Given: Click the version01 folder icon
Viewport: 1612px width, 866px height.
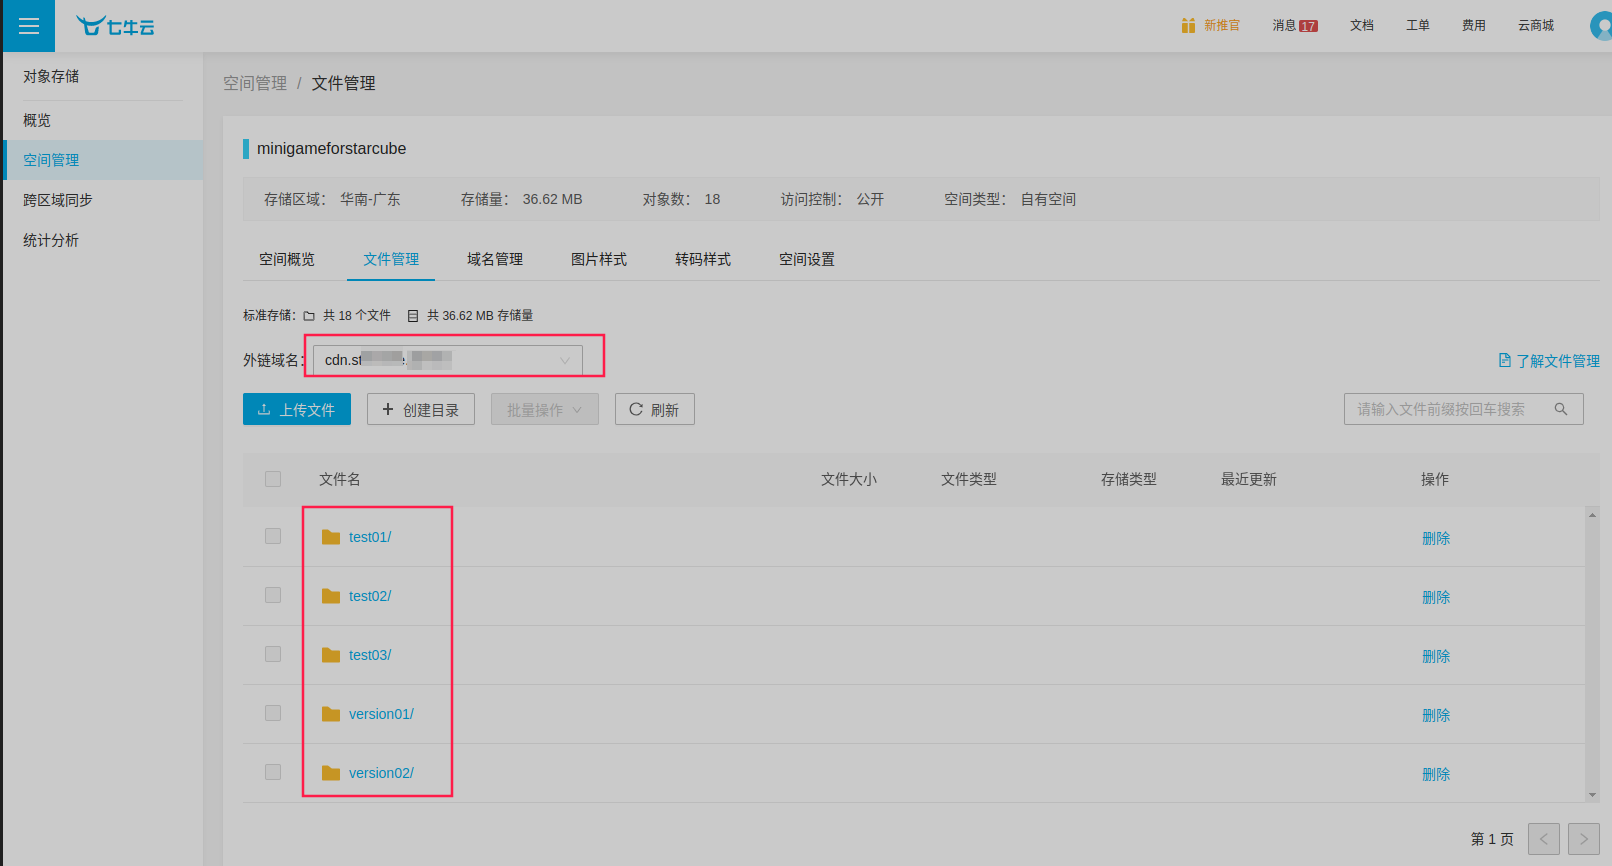Looking at the screenshot, I should point(331,714).
